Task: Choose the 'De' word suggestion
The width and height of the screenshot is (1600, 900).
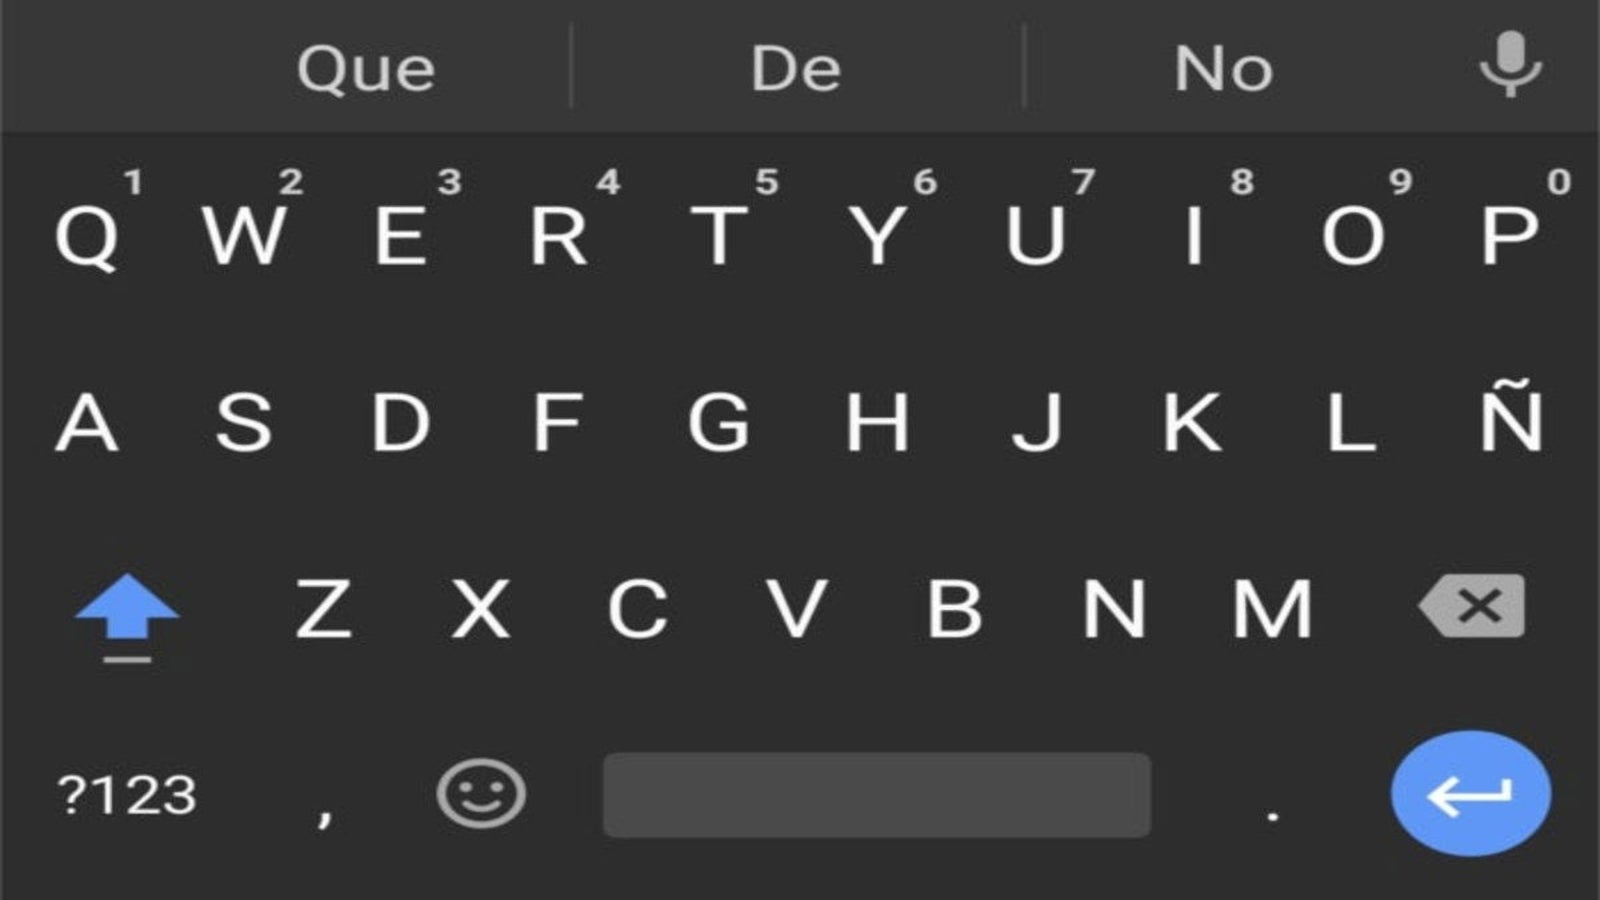Action: pyautogui.click(x=796, y=68)
